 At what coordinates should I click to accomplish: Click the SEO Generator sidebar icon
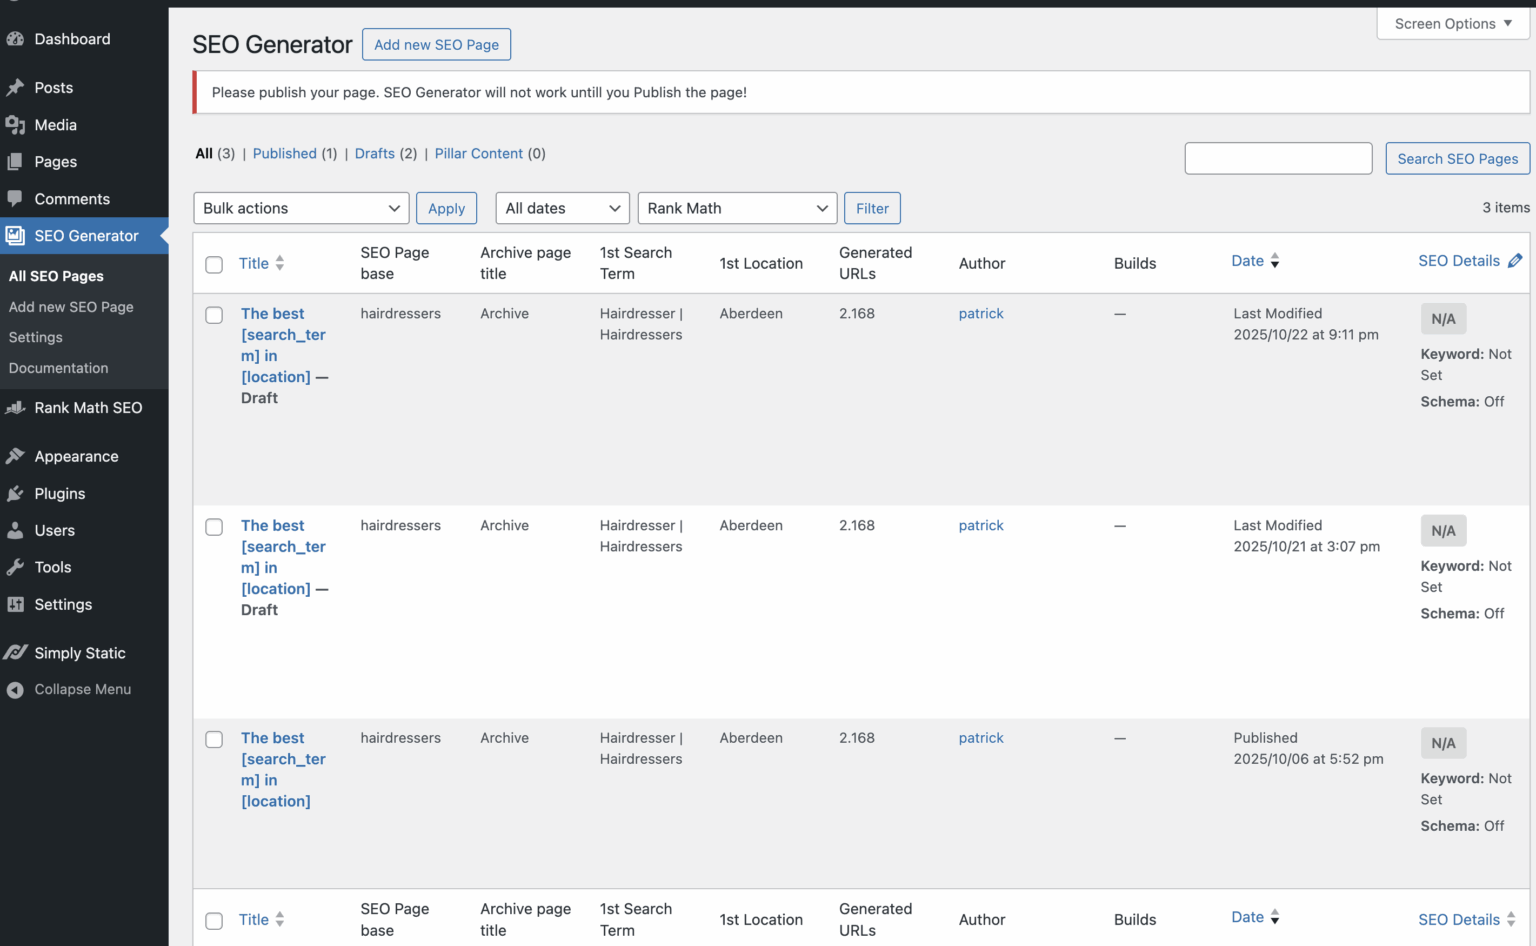pyautogui.click(x=15, y=236)
